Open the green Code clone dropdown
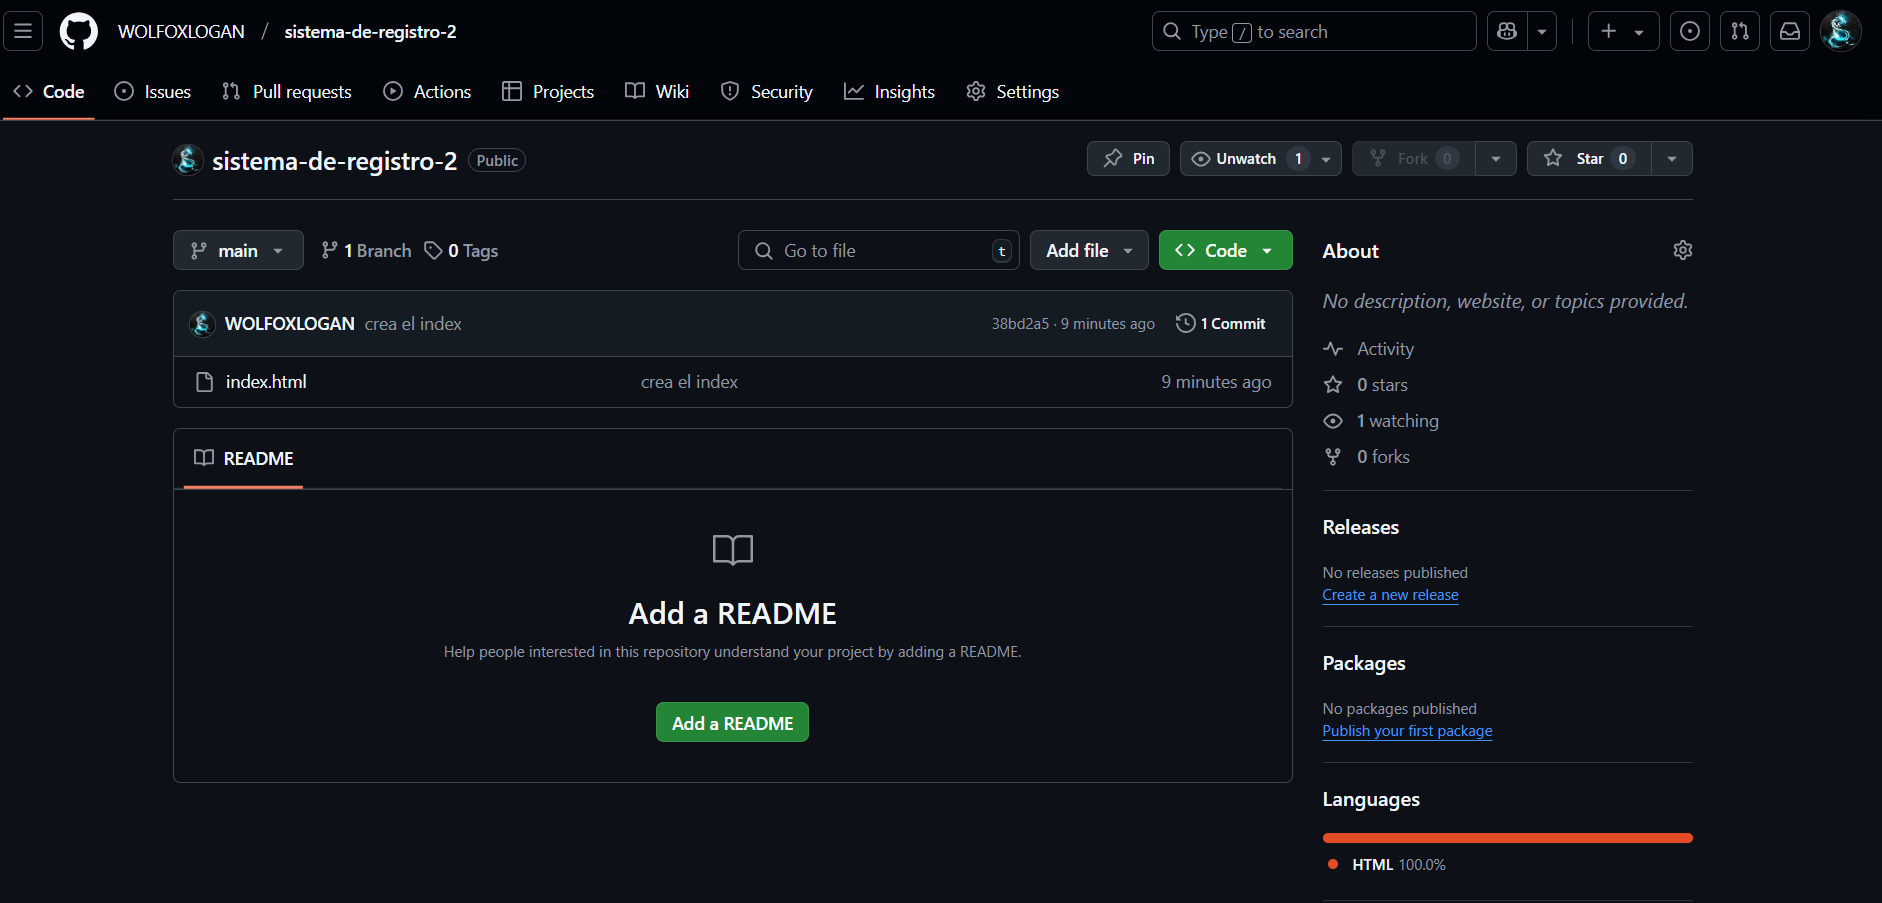The height and width of the screenshot is (903, 1882). coord(1225,250)
